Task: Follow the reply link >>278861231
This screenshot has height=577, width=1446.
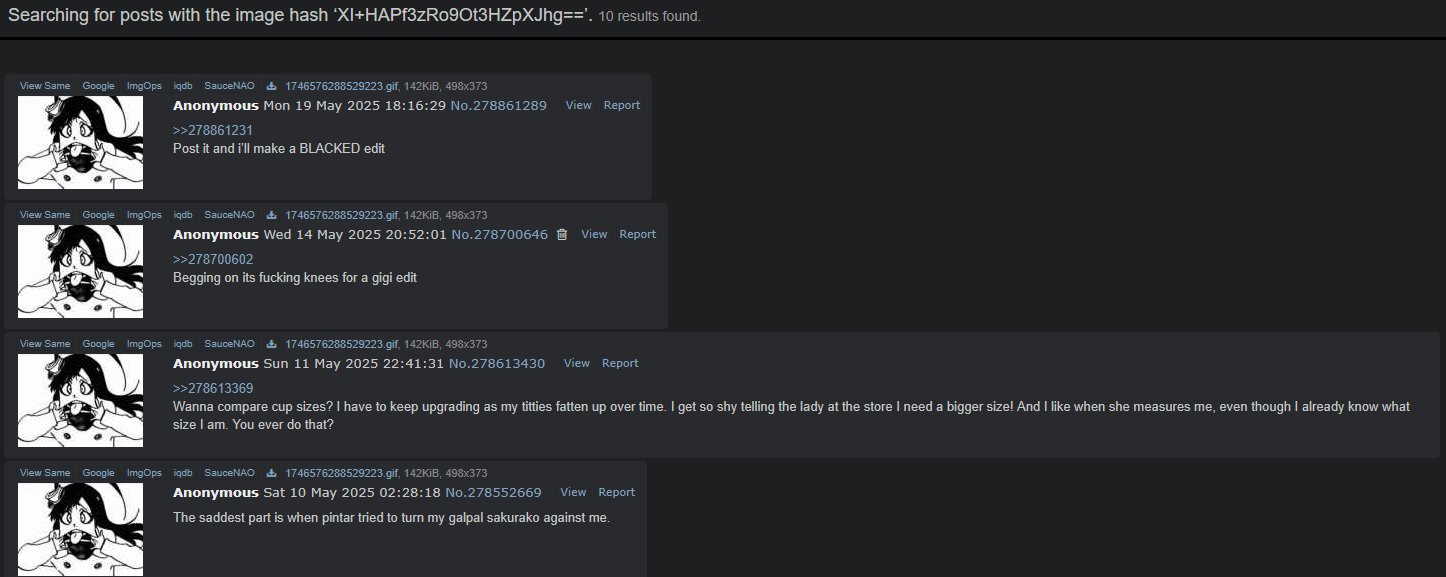Action: pyautogui.click(x=213, y=130)
